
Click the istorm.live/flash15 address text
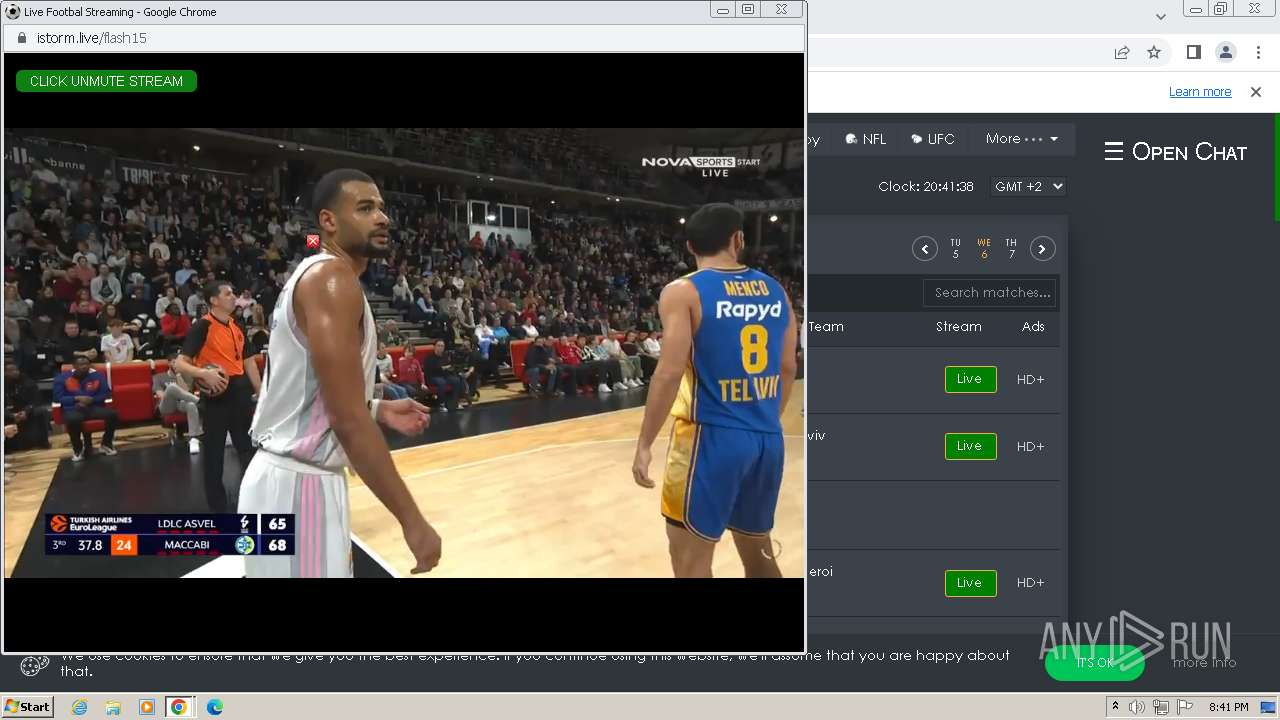coord(92,38)
